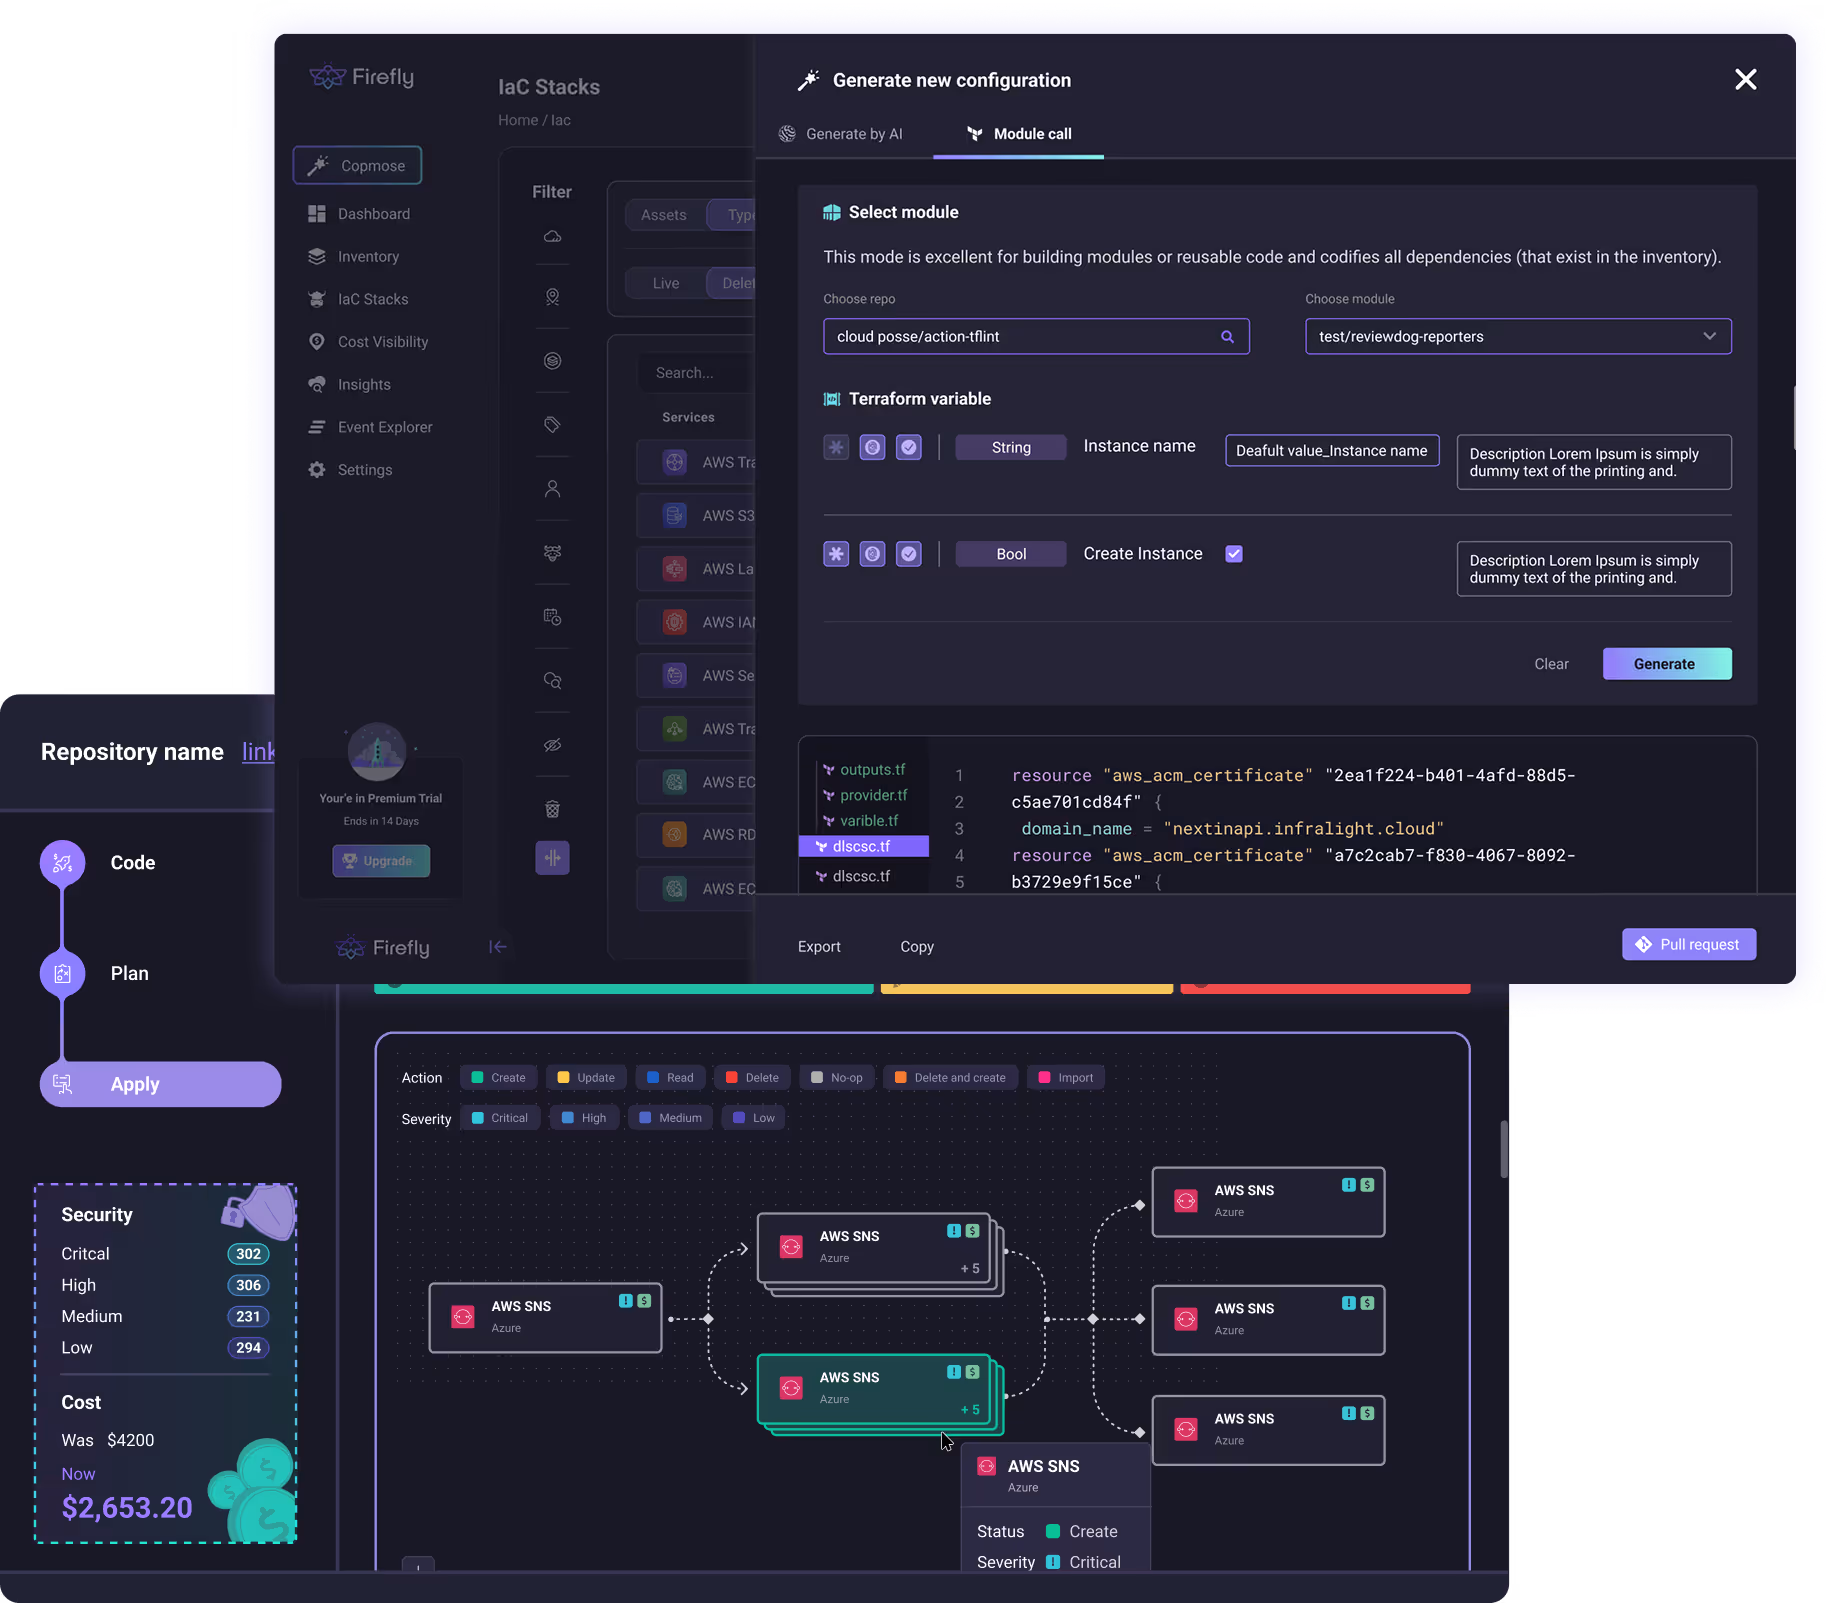Click the magnifier icon in Choose repo field
The height and width of the screenshot is (1603, 1830).
tap(1227, 337)
